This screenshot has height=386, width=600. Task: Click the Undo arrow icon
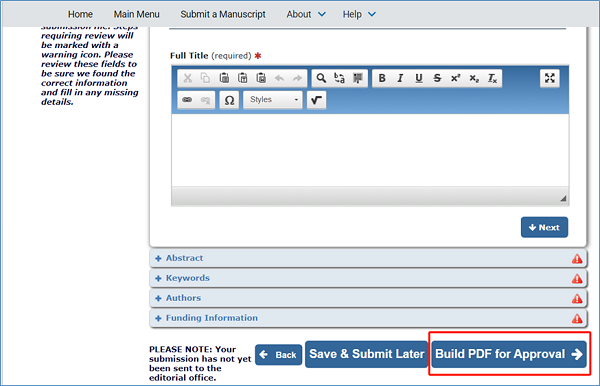pyautogui.click(x=279, y=78)
